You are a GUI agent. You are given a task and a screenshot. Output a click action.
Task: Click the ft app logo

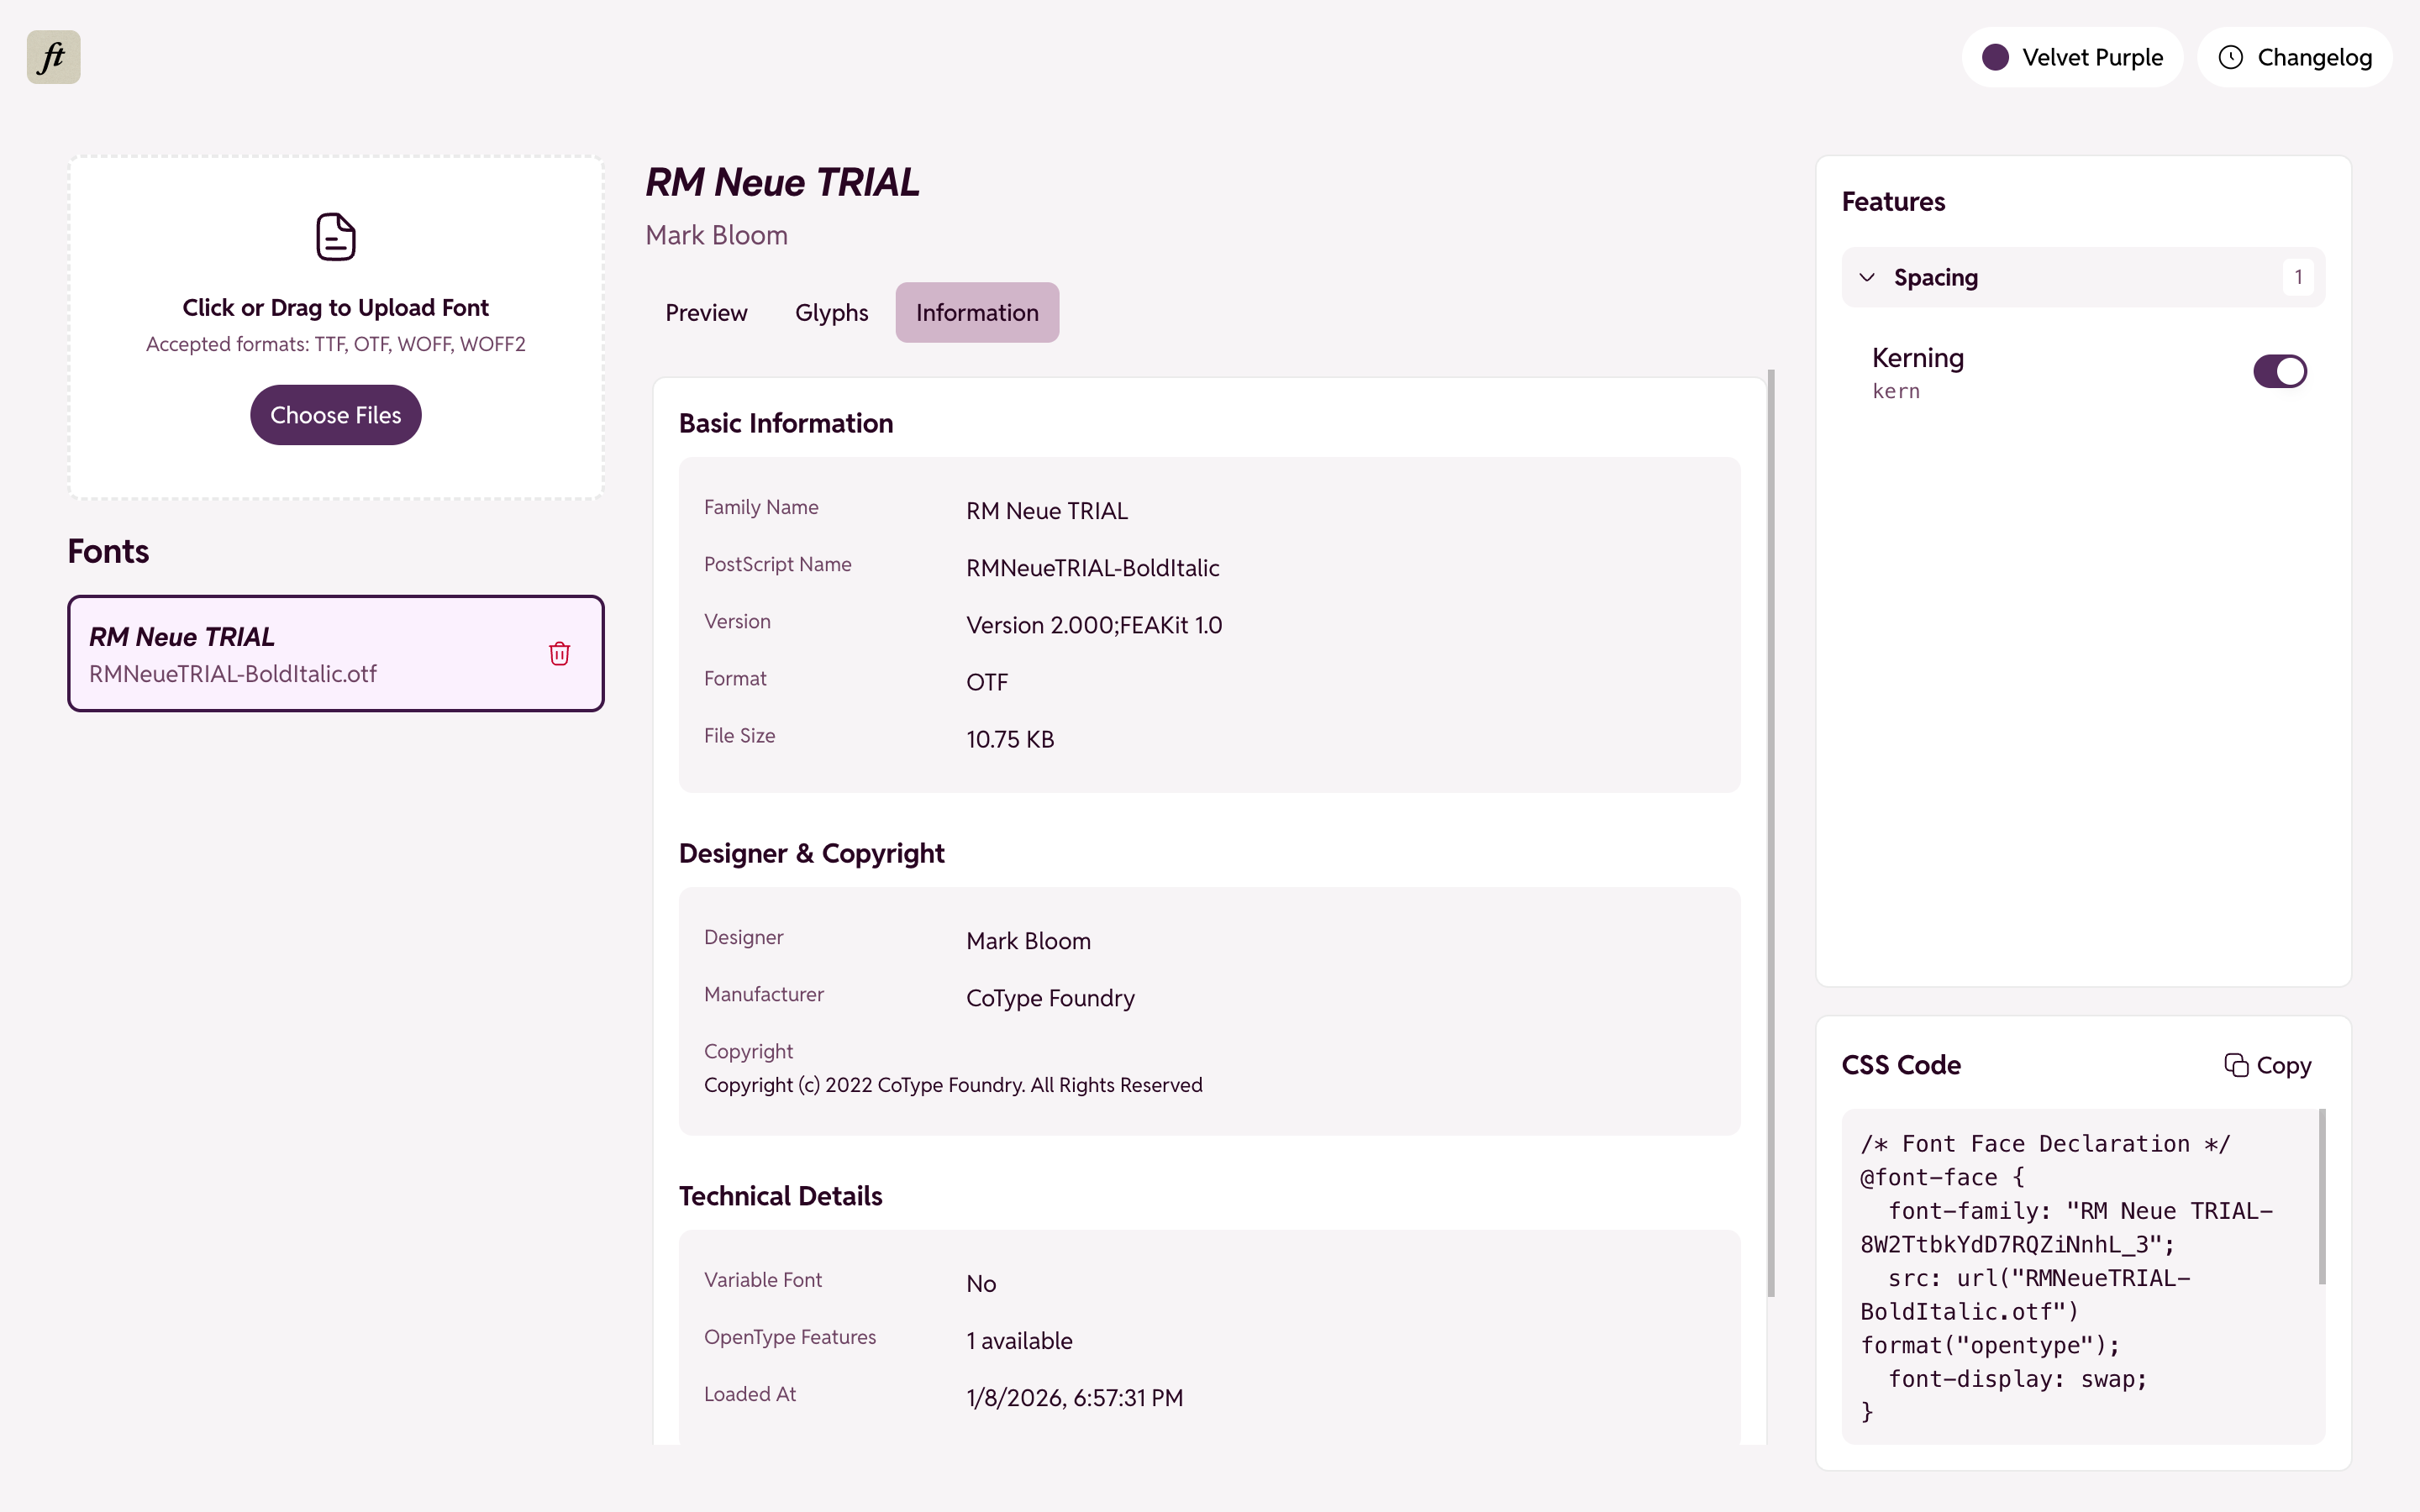click(x=52, y=57)
